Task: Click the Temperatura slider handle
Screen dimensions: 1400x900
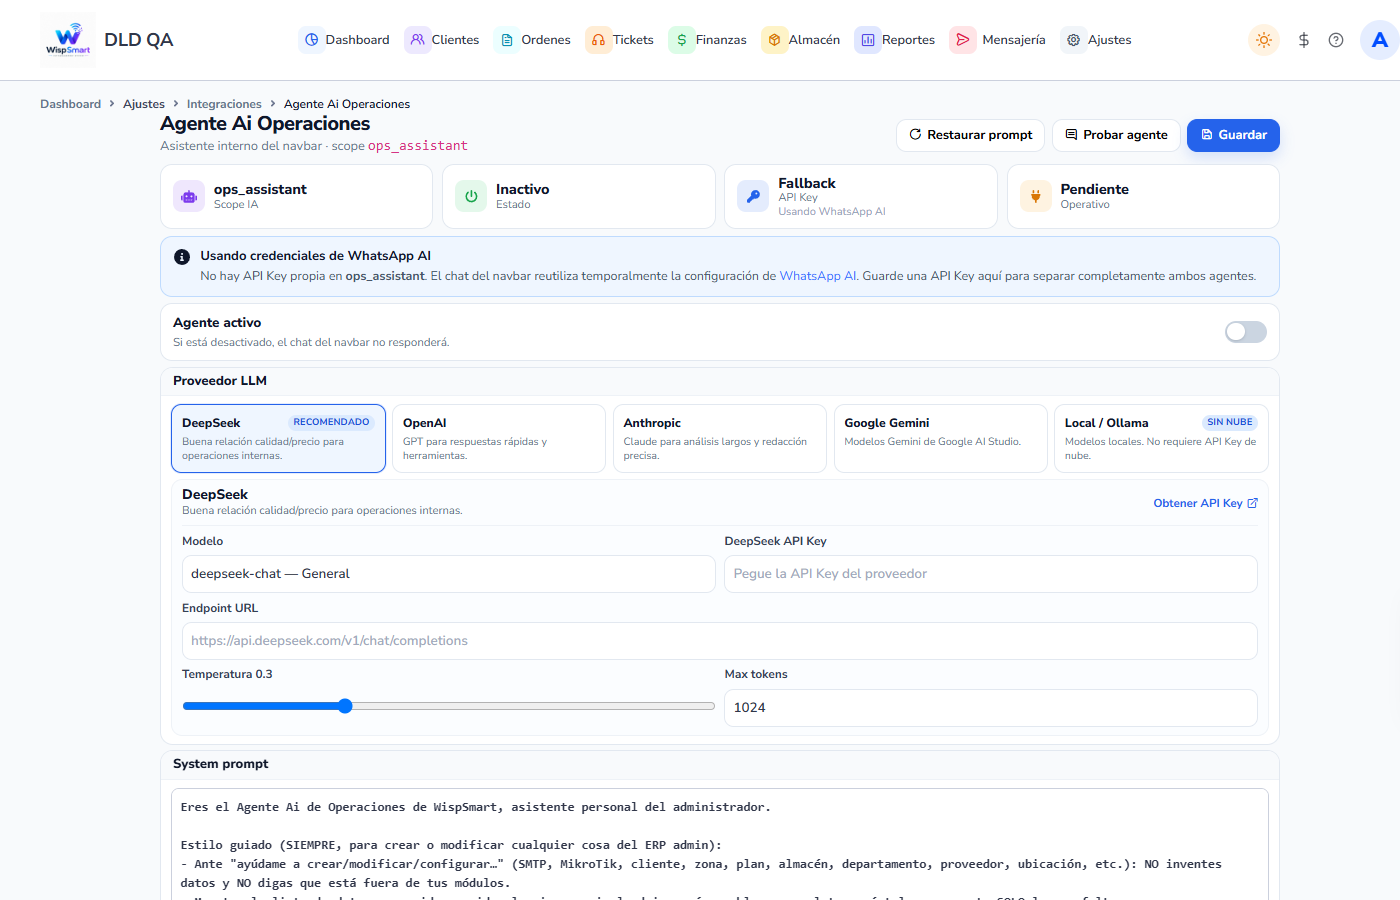Action: (x=345, y=706)
